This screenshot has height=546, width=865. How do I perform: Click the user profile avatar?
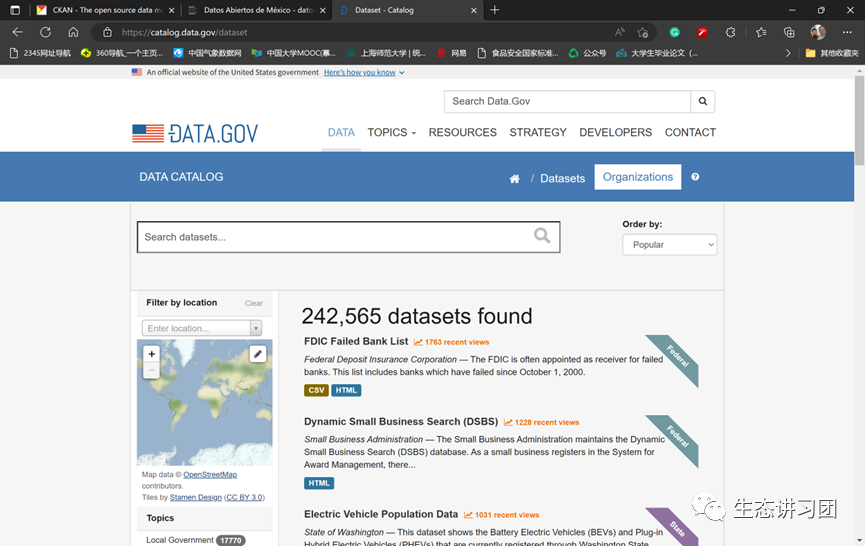pyautogui.click(x=818, y=32)
